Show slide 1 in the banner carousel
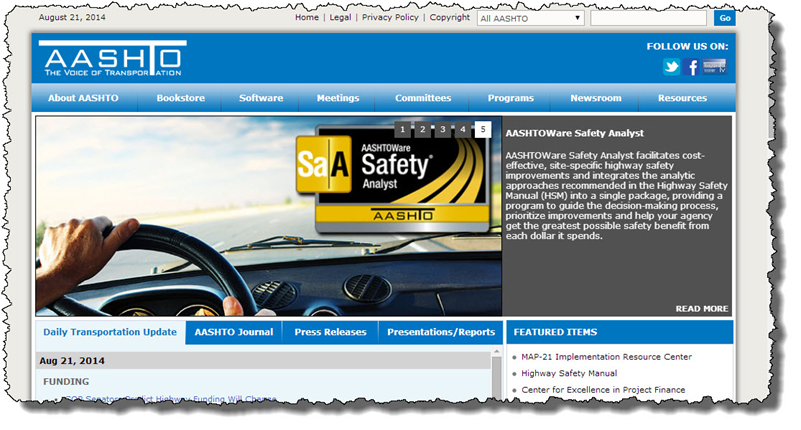This screenshot has width=801, height=430. coord(403,130)
